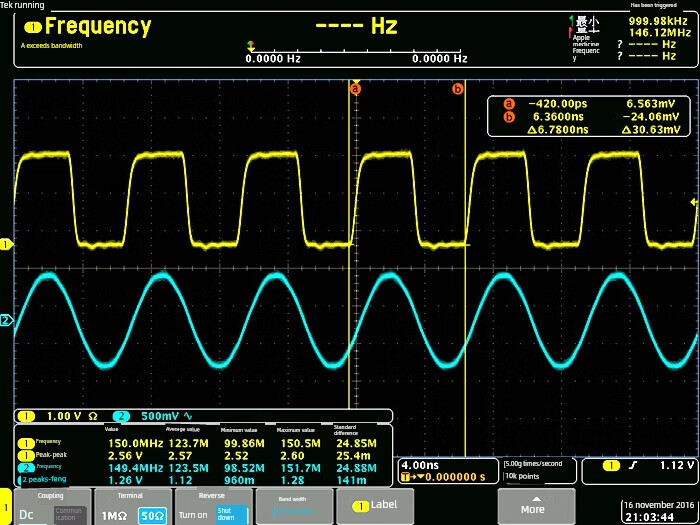Click cursor marker b at top of graticule

(x=458, y=89)
